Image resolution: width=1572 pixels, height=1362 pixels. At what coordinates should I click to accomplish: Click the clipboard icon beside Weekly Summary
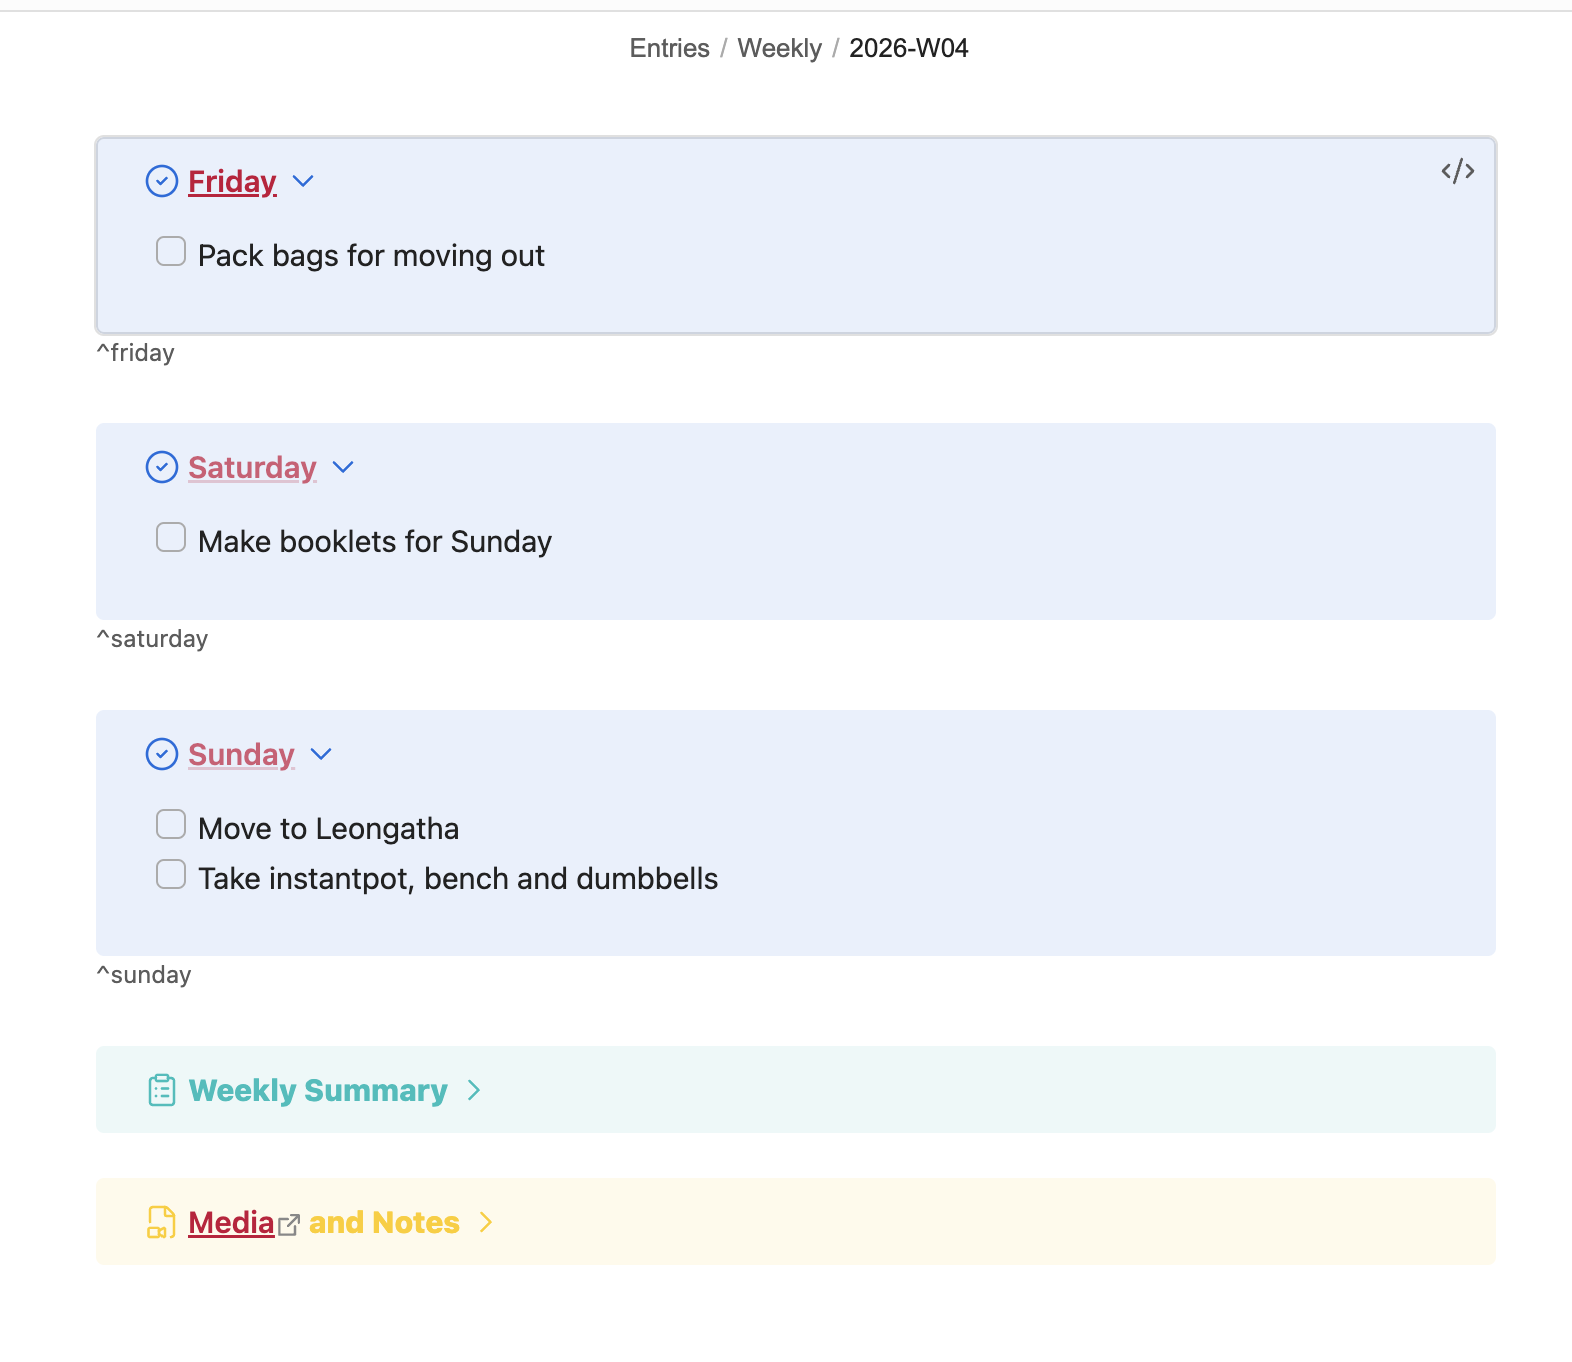162,1090
